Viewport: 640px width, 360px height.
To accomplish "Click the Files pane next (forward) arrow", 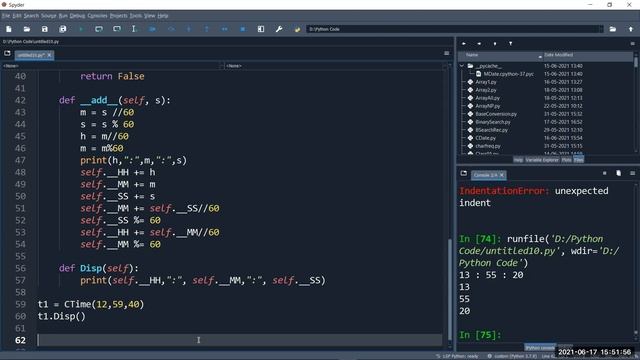I will point(479,43).
